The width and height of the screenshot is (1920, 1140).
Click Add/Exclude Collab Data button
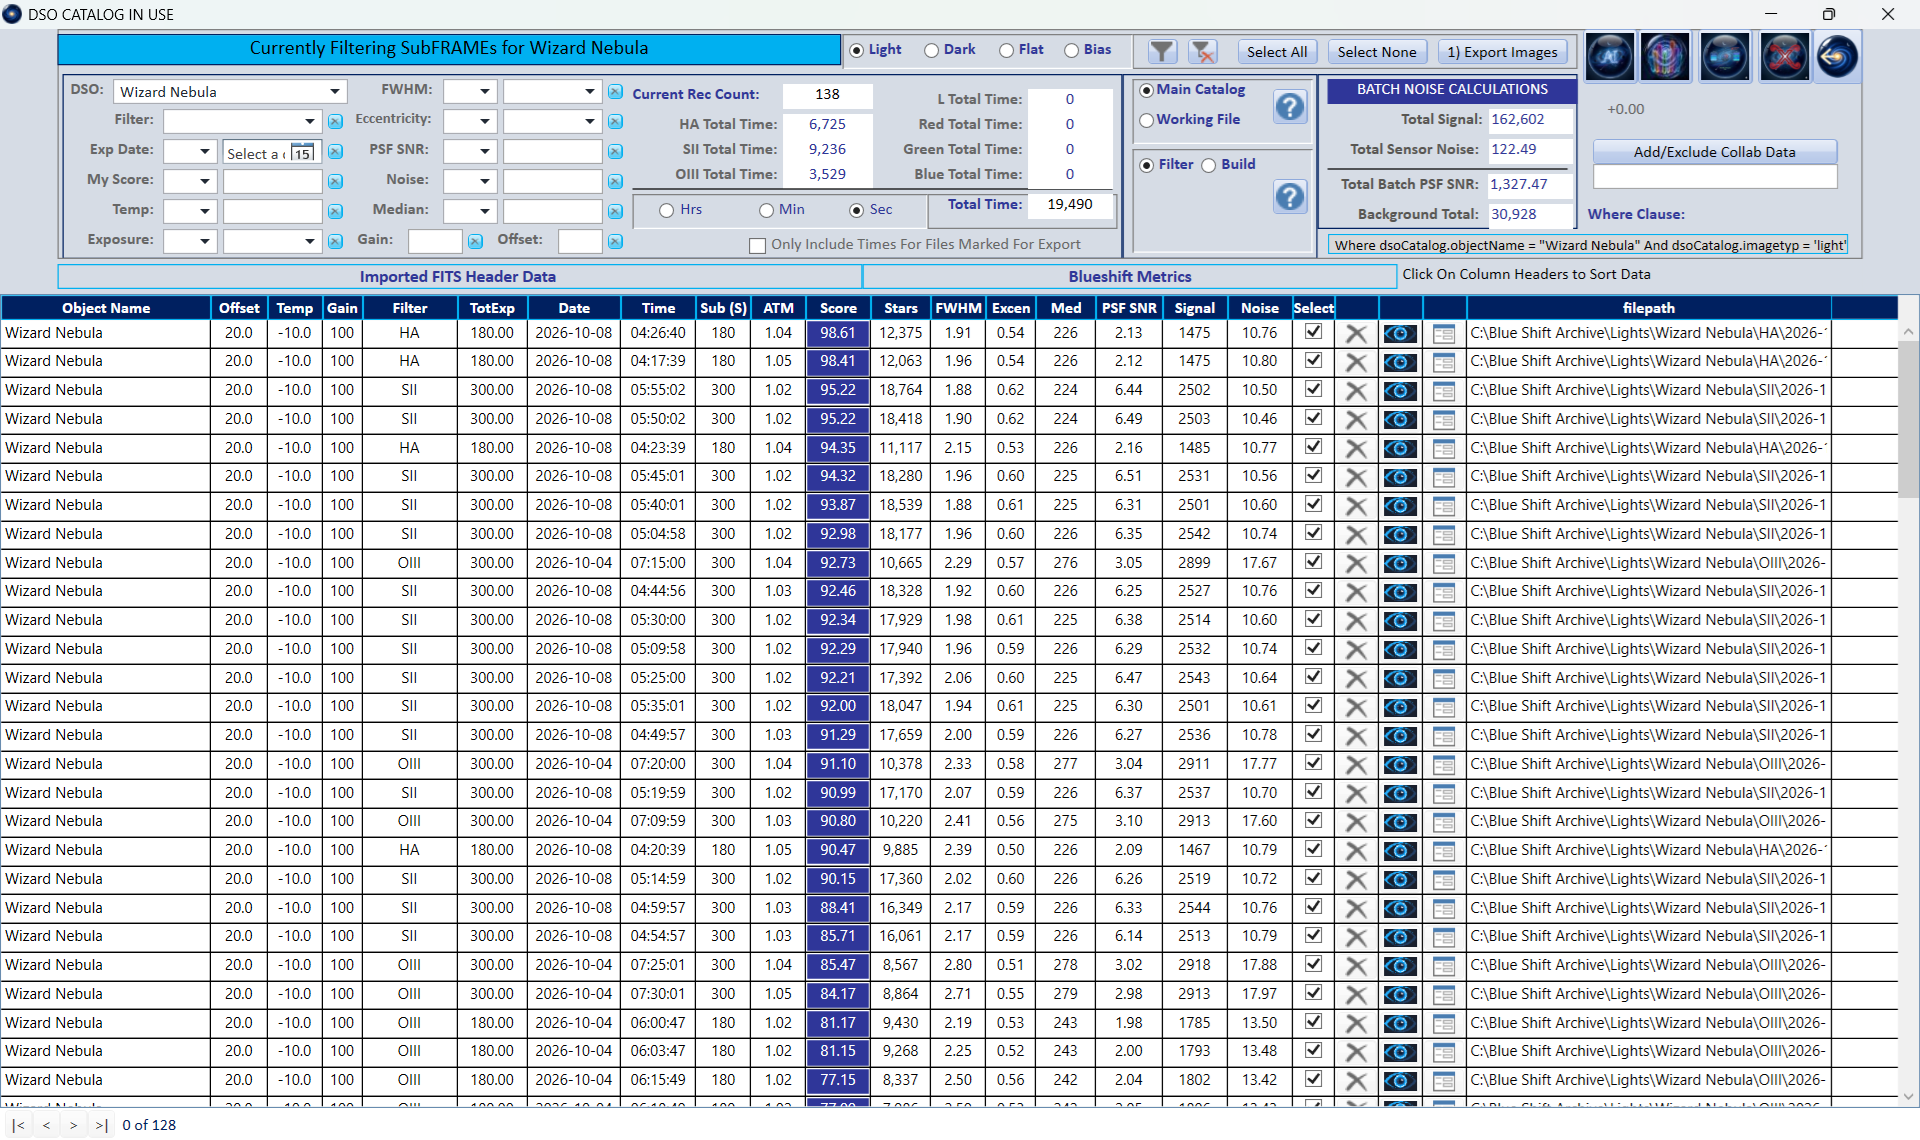coord(1714,152)
